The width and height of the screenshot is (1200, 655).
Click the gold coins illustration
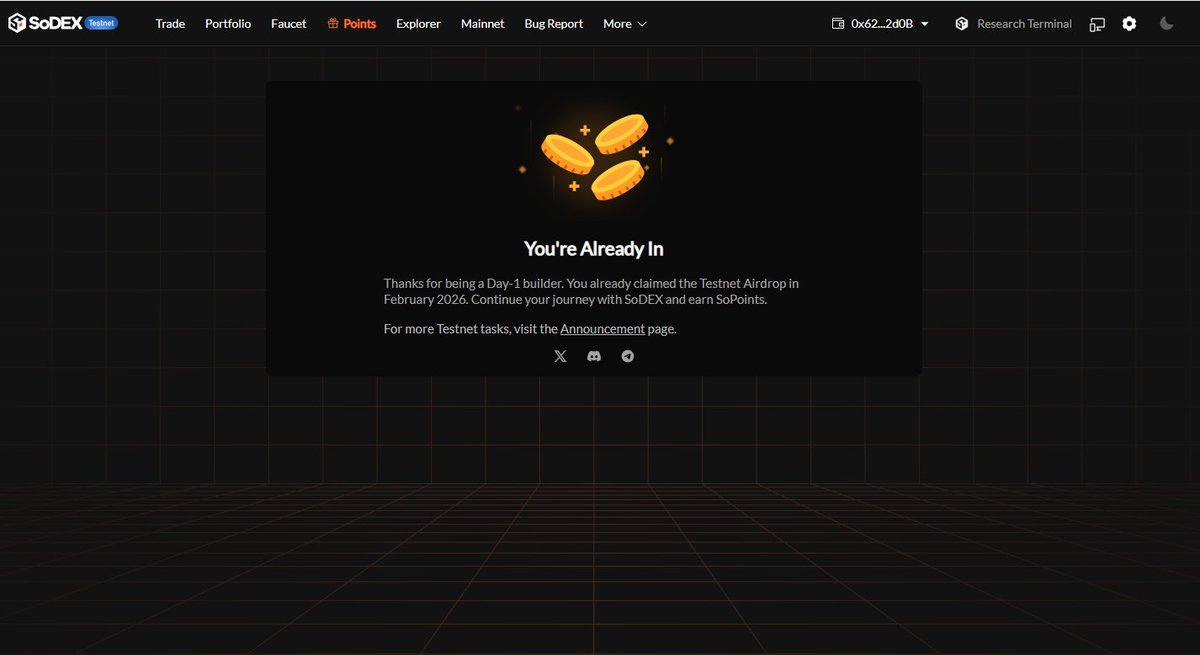coord(595,155)
